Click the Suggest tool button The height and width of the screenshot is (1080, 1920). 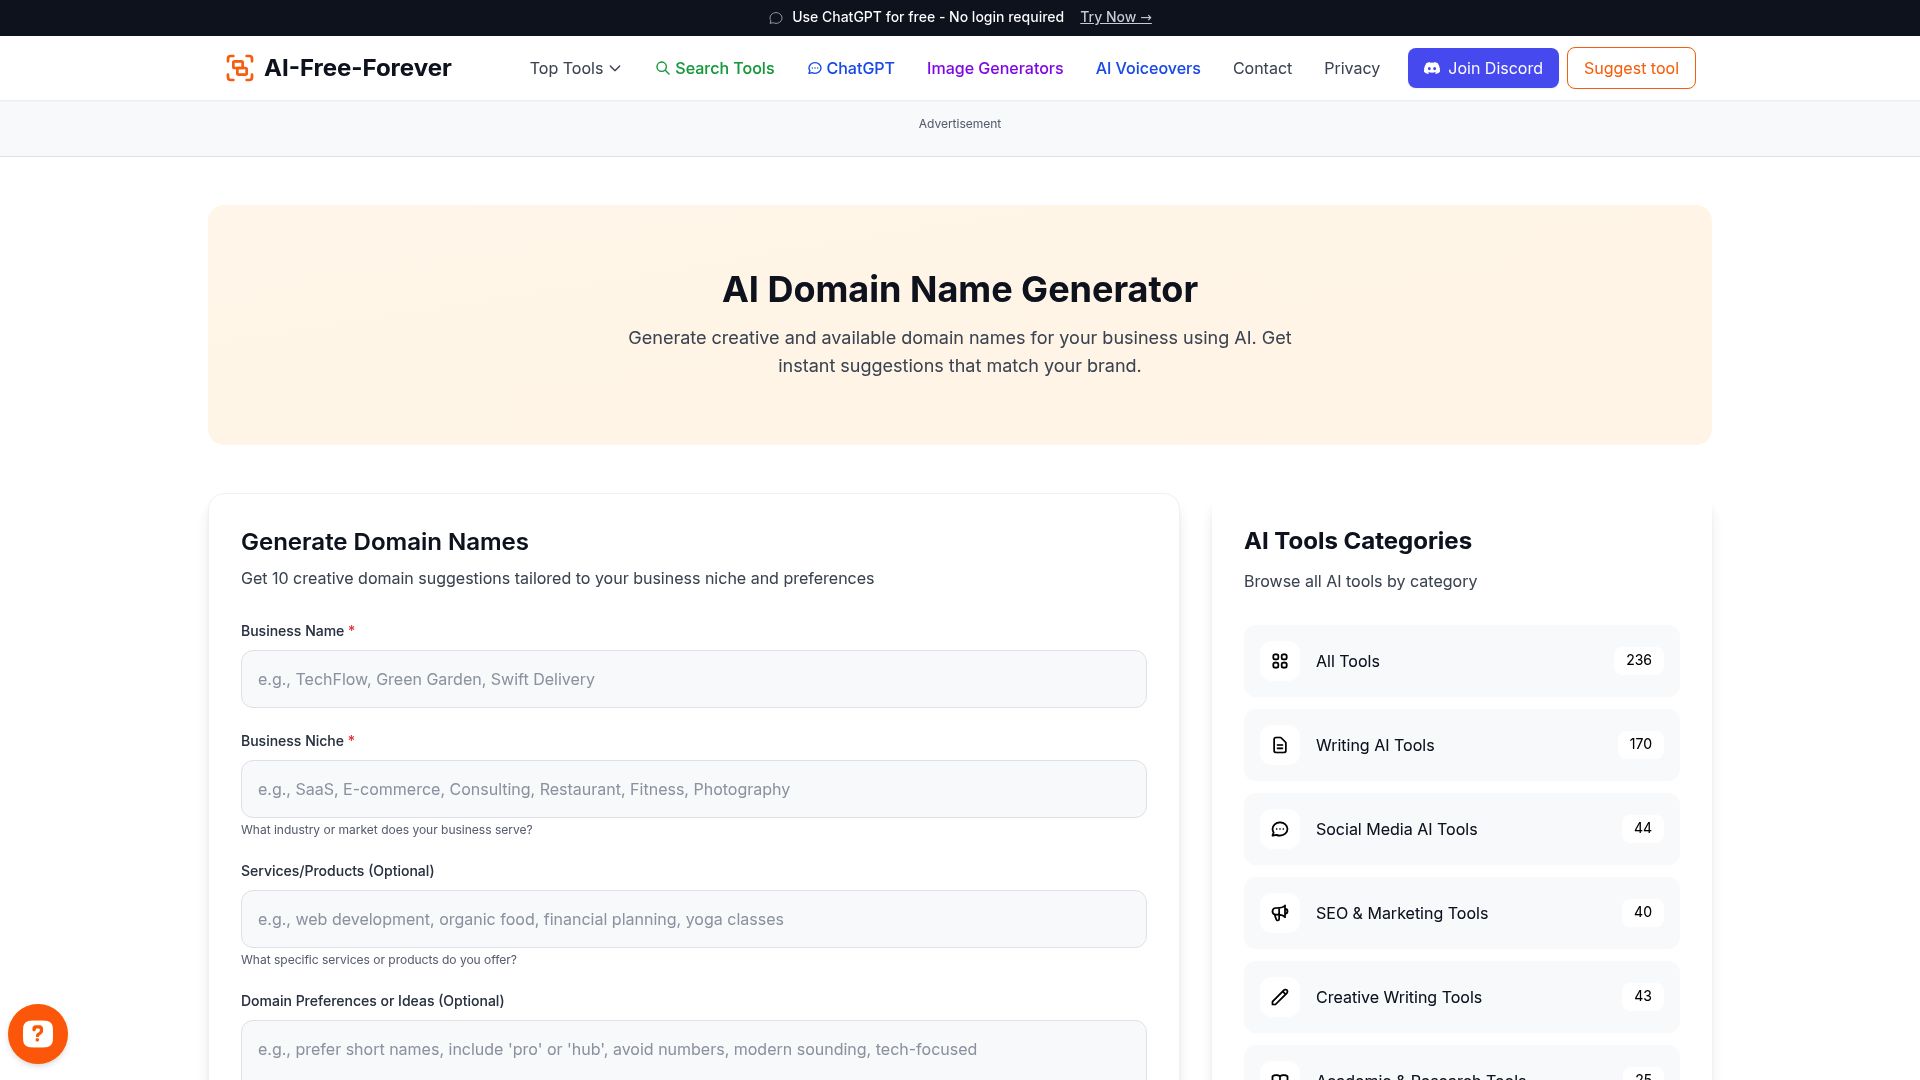tap(1630, 68)
